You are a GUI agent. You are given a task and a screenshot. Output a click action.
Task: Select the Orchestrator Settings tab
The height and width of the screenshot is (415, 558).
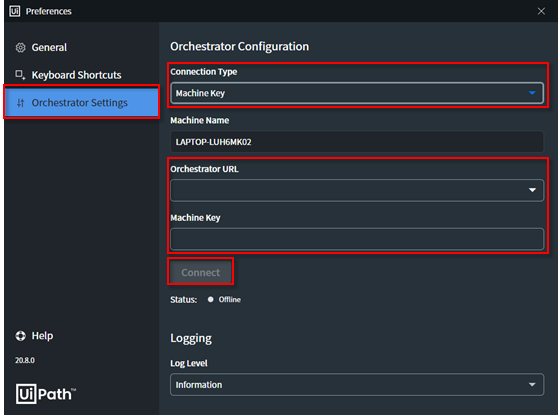coord(81,103)
